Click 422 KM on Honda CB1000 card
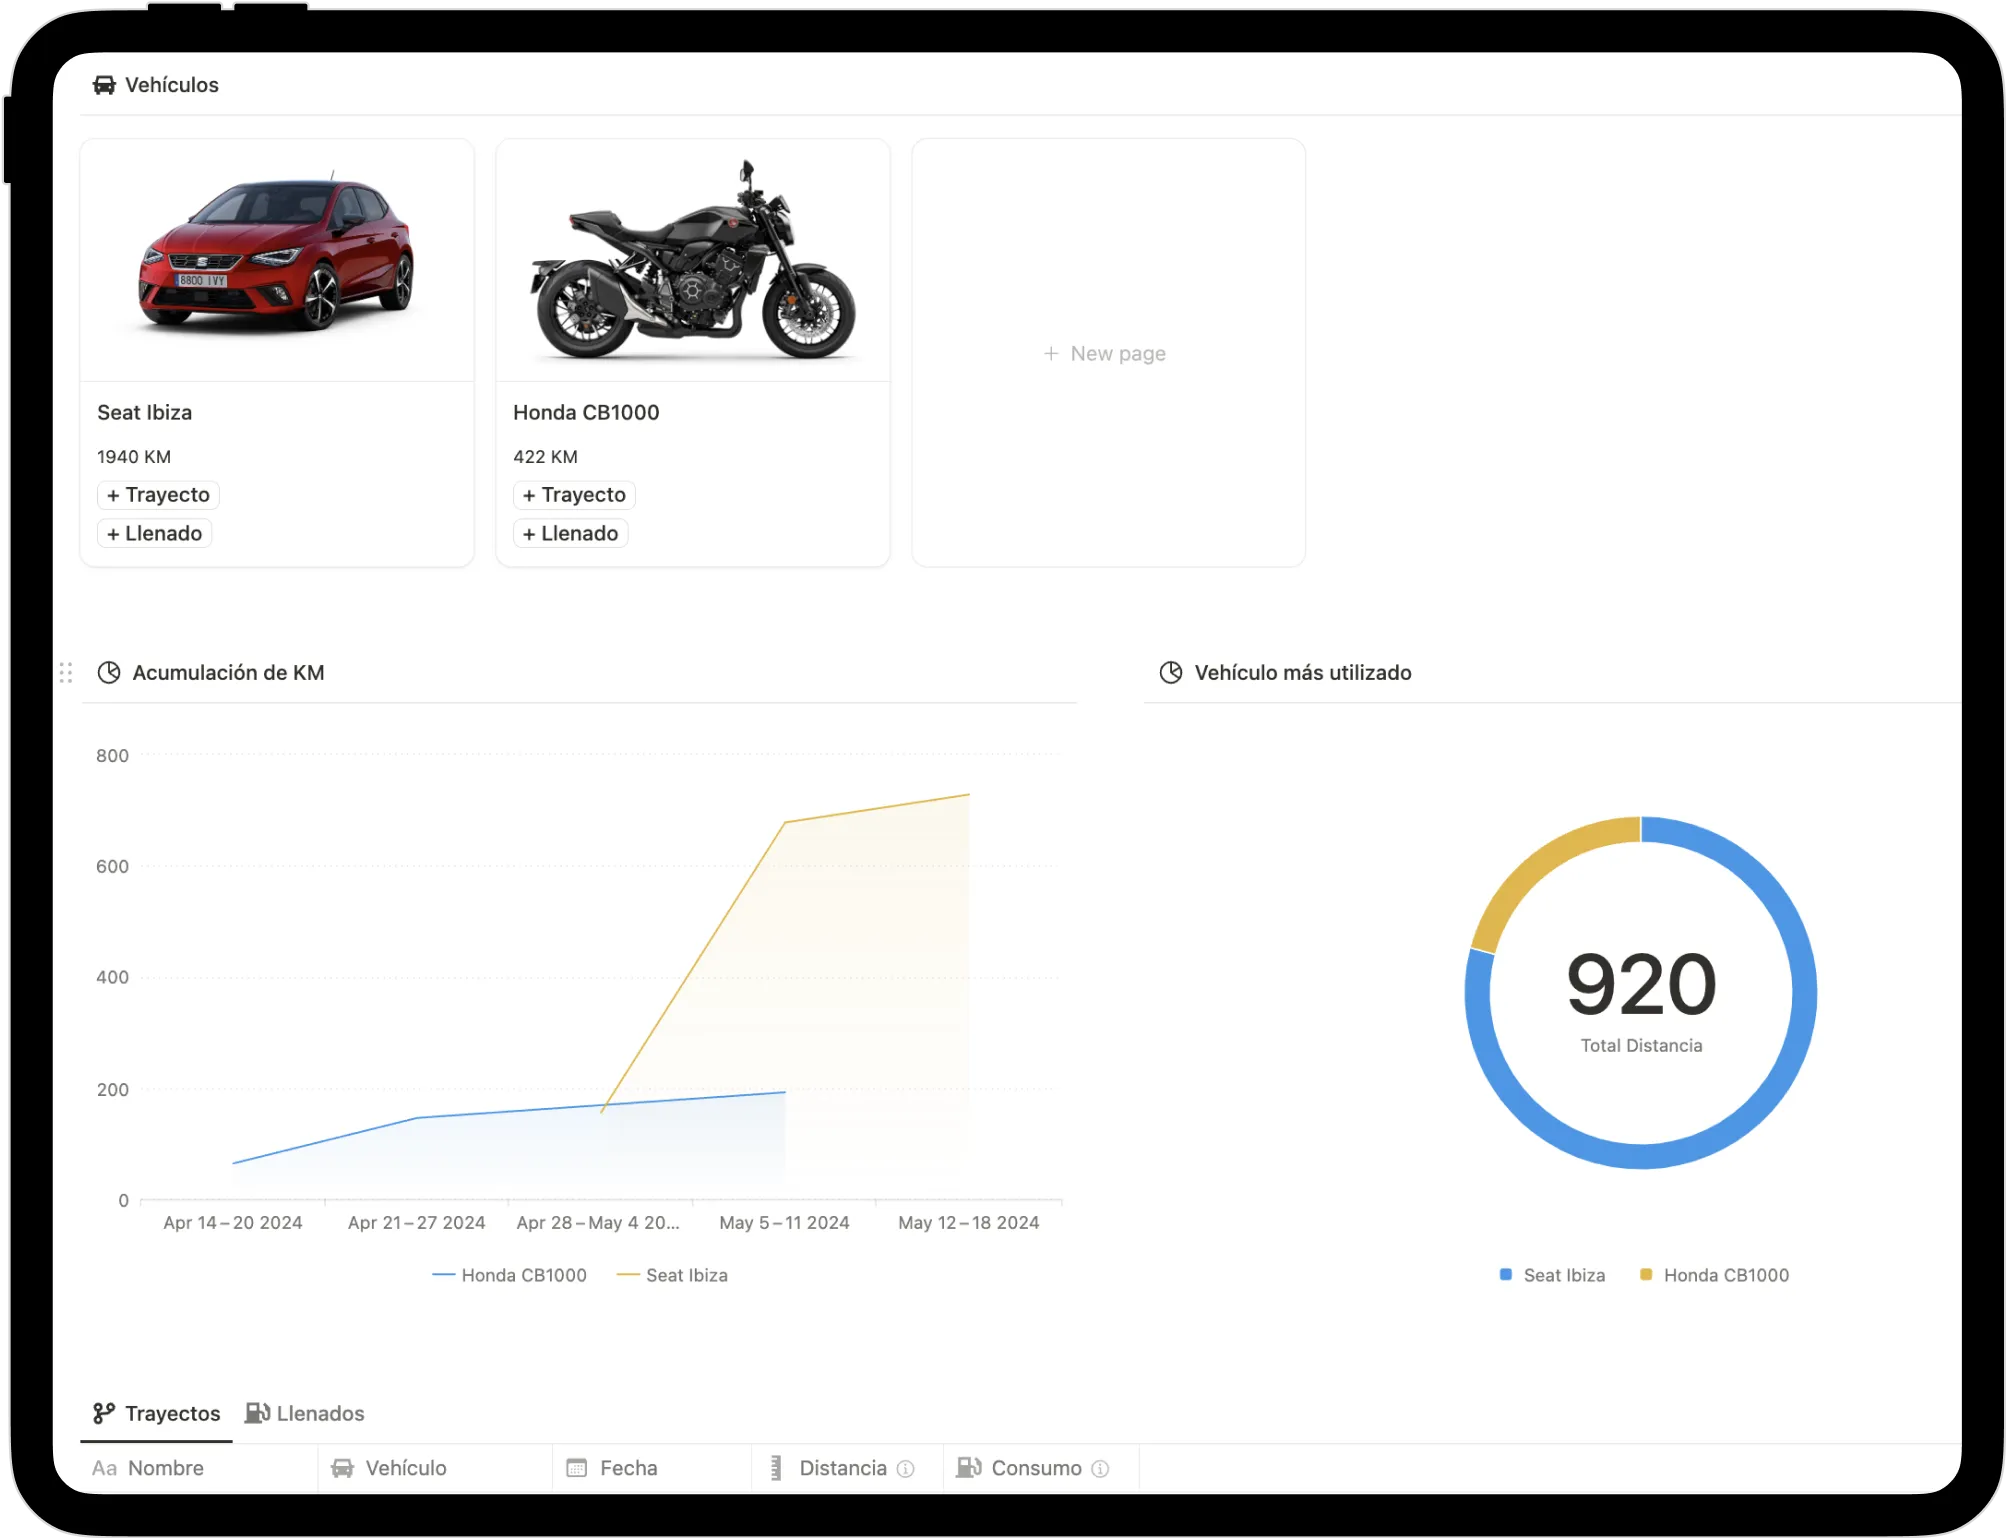The height and width of the screenshot is (1538, 2006). tap(545, 456)
